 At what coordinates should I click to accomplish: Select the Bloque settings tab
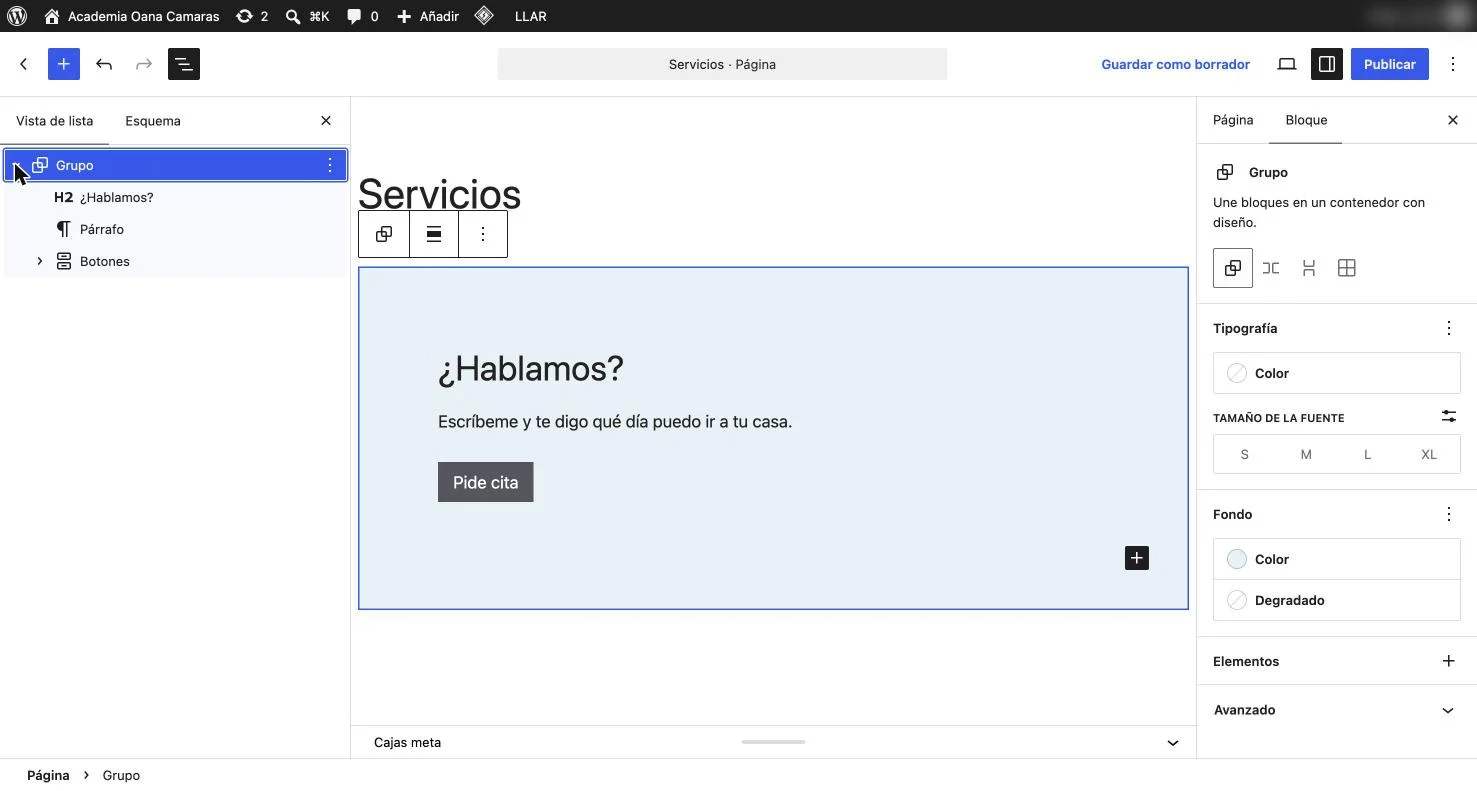tap(1306, 120)
